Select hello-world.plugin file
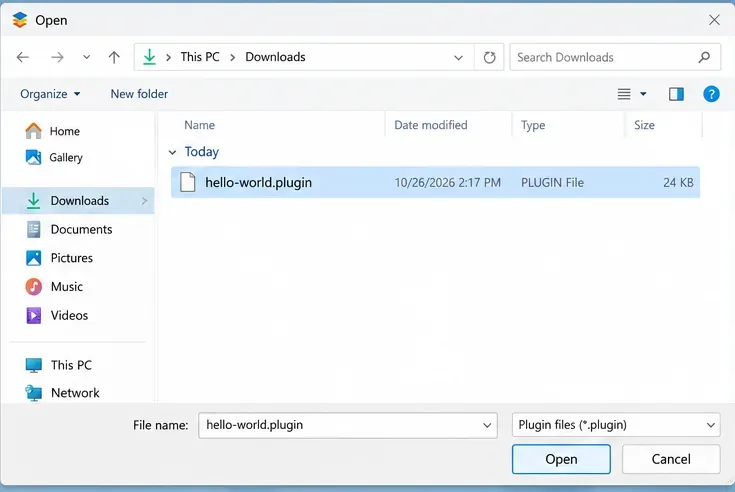Image resolution: width=735 pixels, height=492 pixels. [435, 182]
